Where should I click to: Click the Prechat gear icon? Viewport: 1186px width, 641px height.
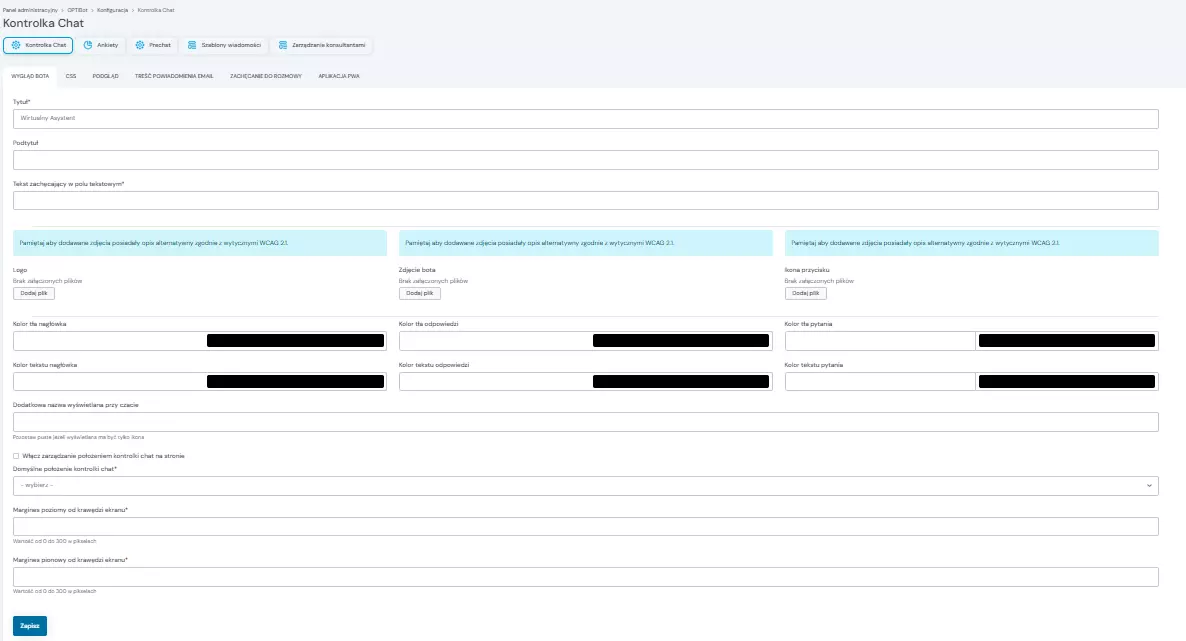click(140, 45)
